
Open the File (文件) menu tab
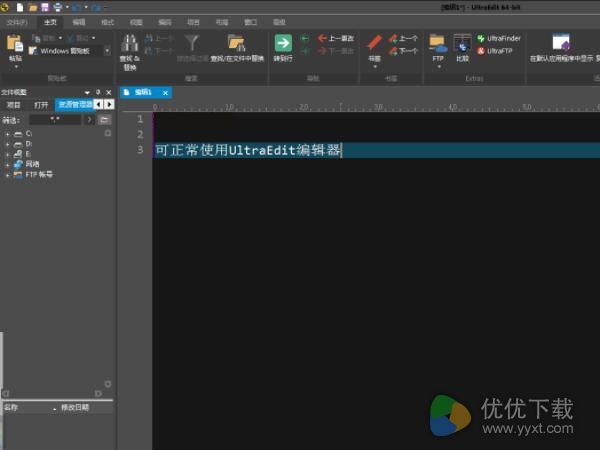[x=17, y=22]
